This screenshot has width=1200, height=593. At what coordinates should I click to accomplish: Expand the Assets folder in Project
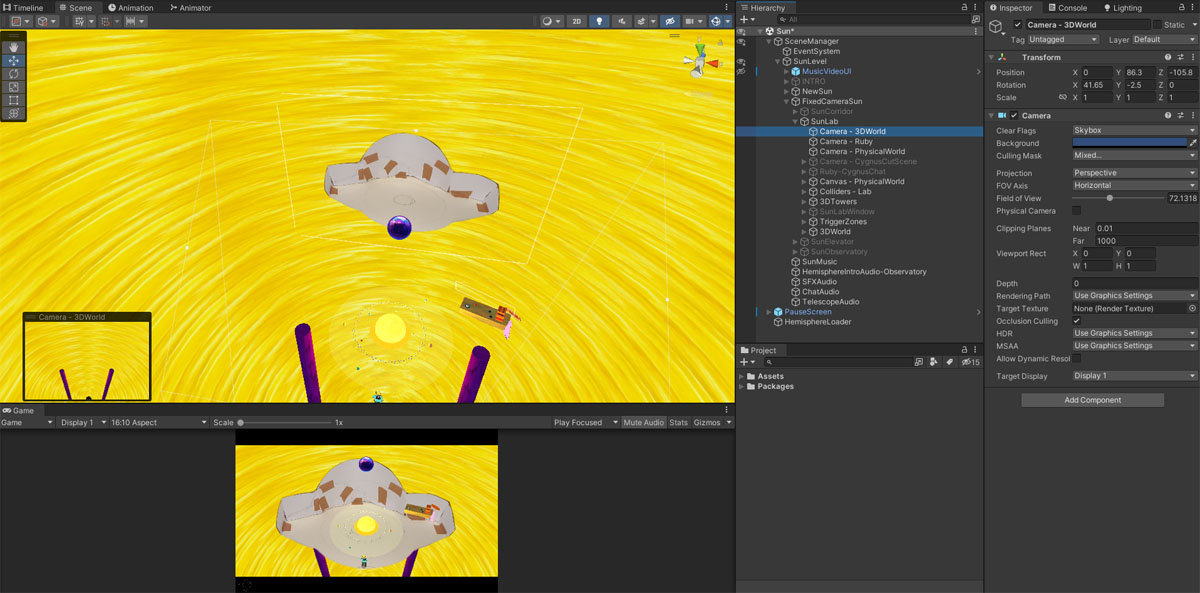[742, 376]
